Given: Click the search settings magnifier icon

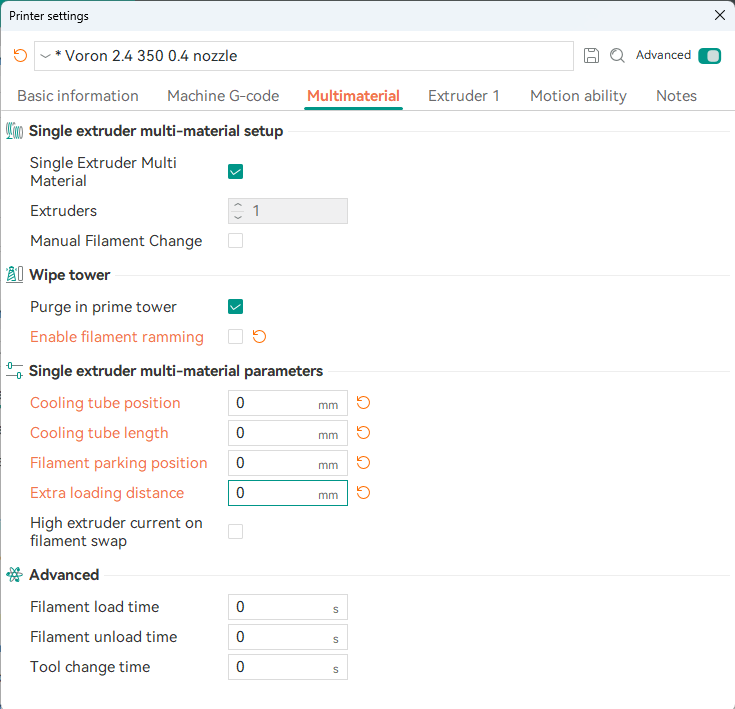Looking at the screenshot, I should pyautogui.click(x=617, y=56).
